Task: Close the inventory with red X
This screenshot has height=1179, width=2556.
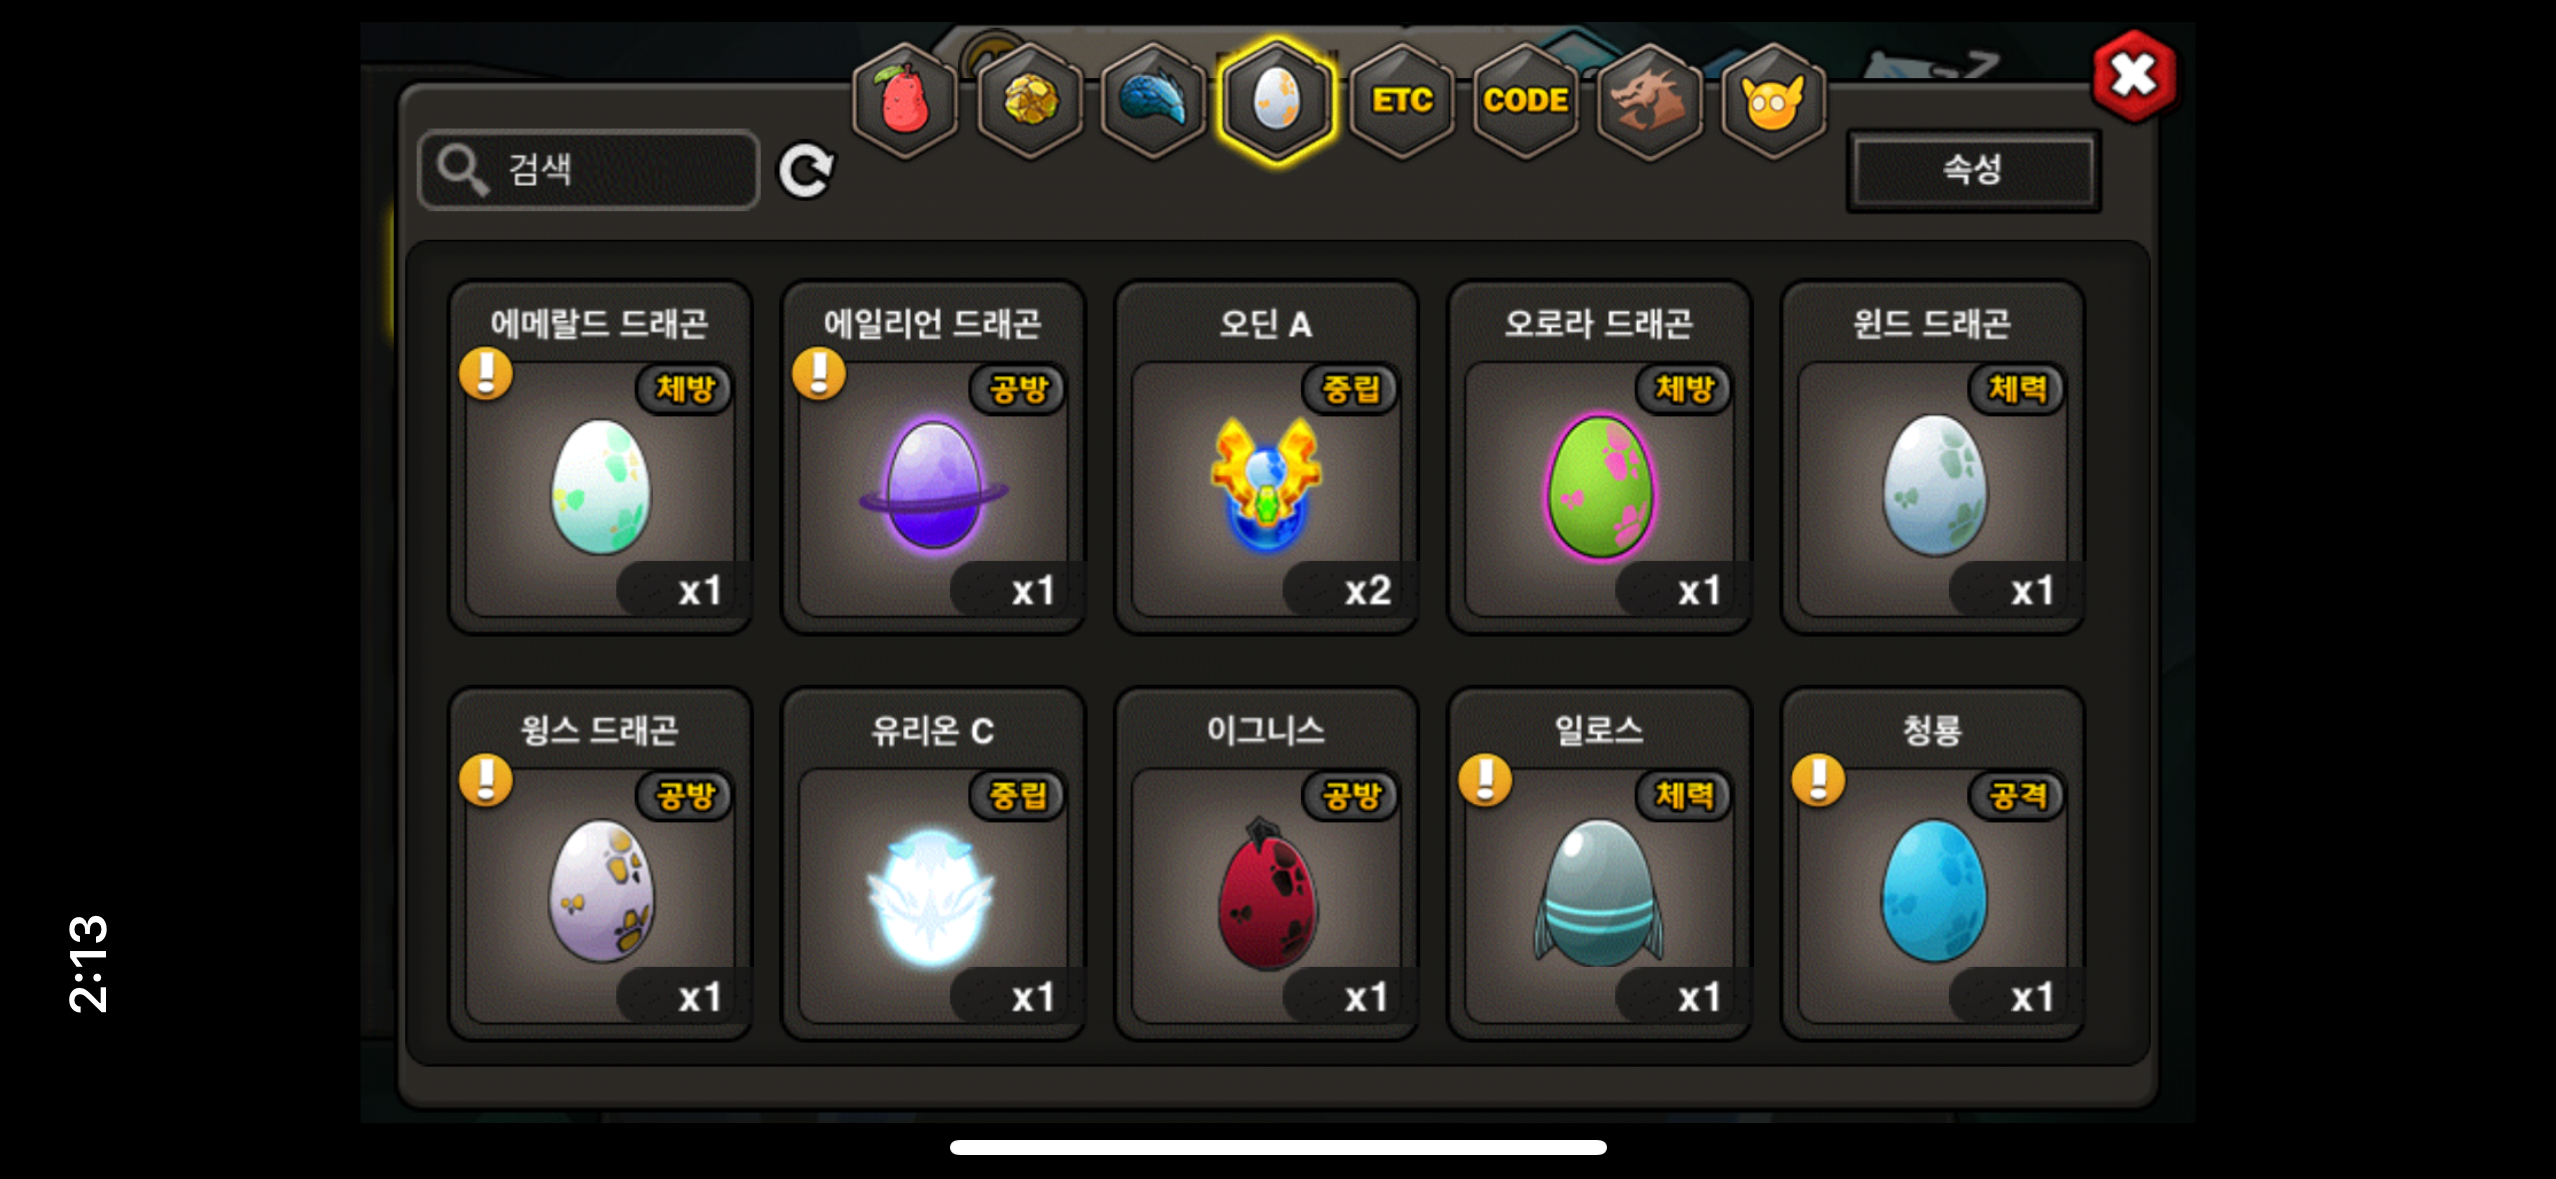Action: 2134,76
